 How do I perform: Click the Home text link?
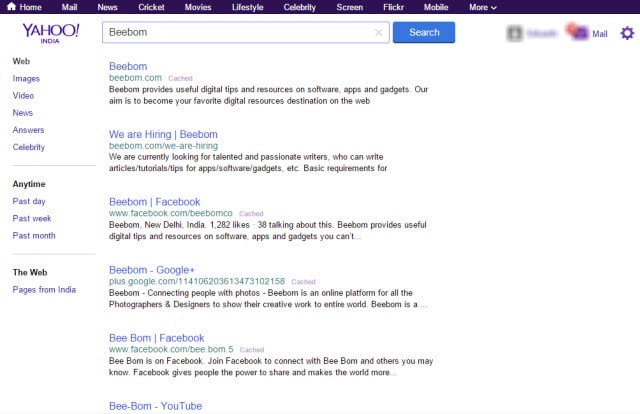(31, 7)
